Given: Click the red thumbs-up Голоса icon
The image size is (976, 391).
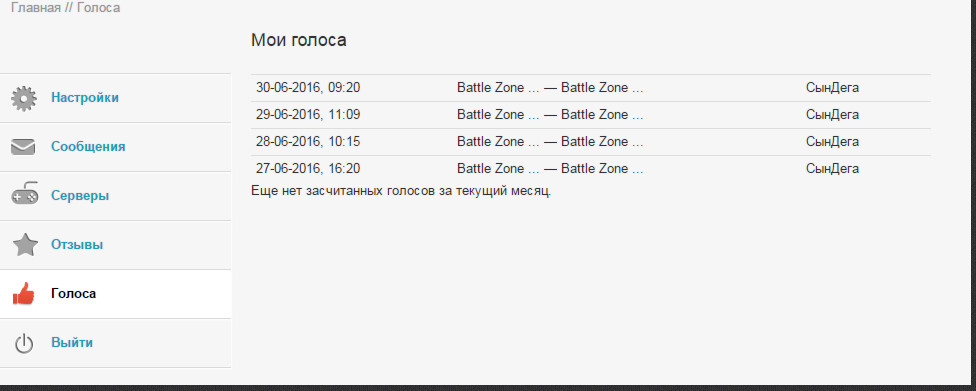Looking at the screenshot, I should click(x=24, y=293).
